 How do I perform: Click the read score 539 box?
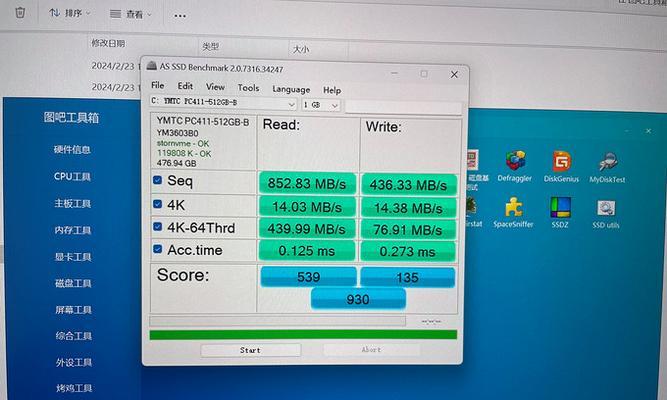[x=308, y=277]
